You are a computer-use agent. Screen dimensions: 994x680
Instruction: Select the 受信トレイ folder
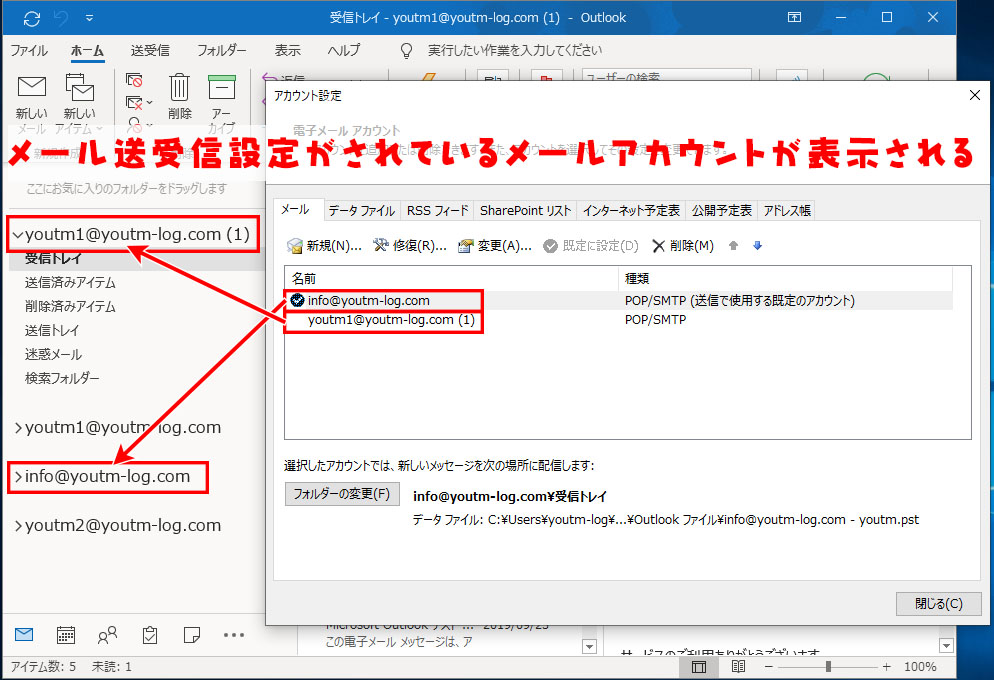click(x=53, y=259)
